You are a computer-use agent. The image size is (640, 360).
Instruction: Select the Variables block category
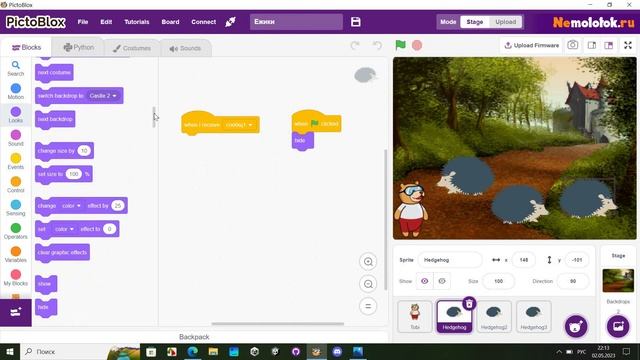point(16,254)
